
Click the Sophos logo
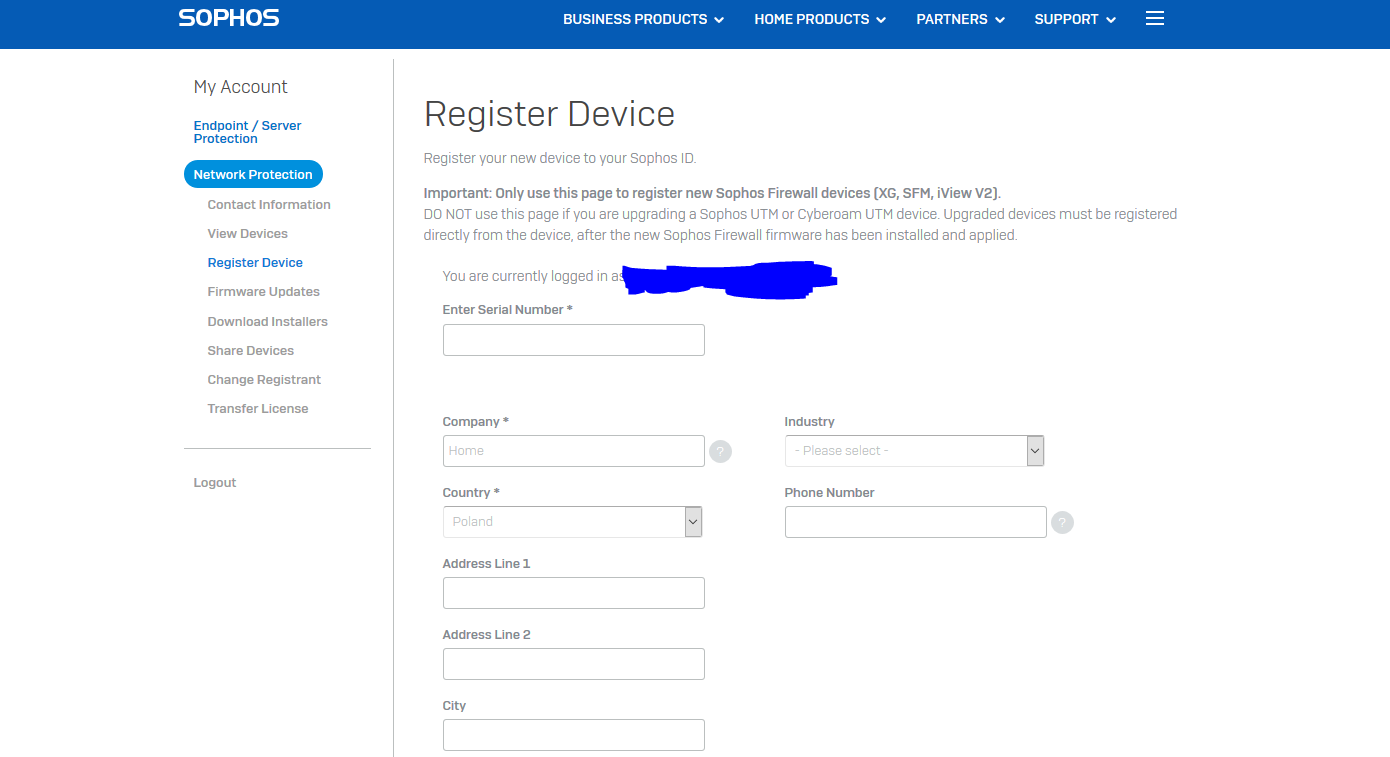[229, 18]
